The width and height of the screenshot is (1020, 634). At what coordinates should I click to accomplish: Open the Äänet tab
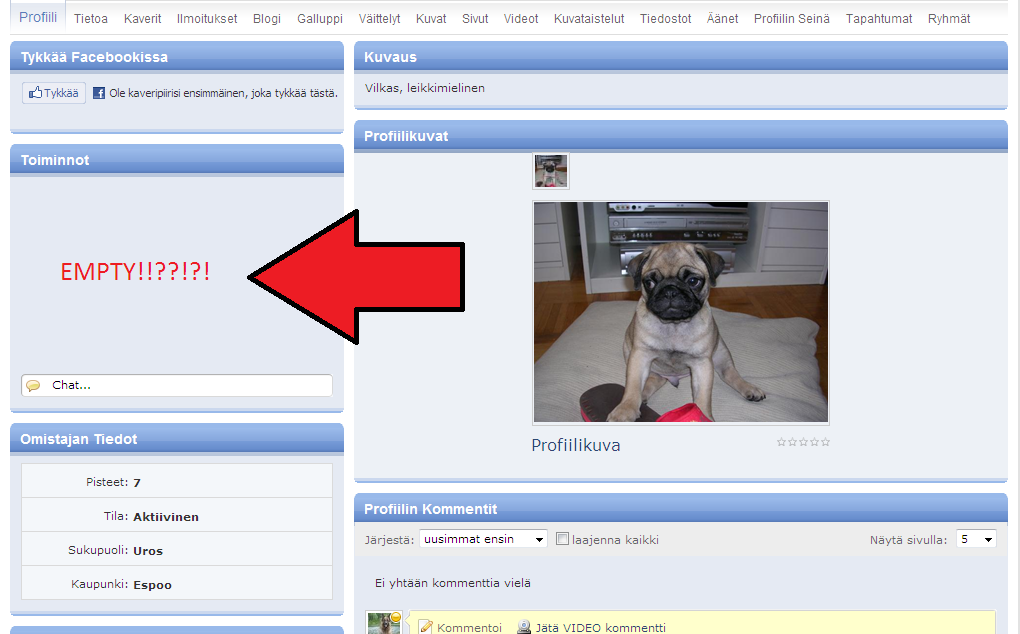point(722,19)
